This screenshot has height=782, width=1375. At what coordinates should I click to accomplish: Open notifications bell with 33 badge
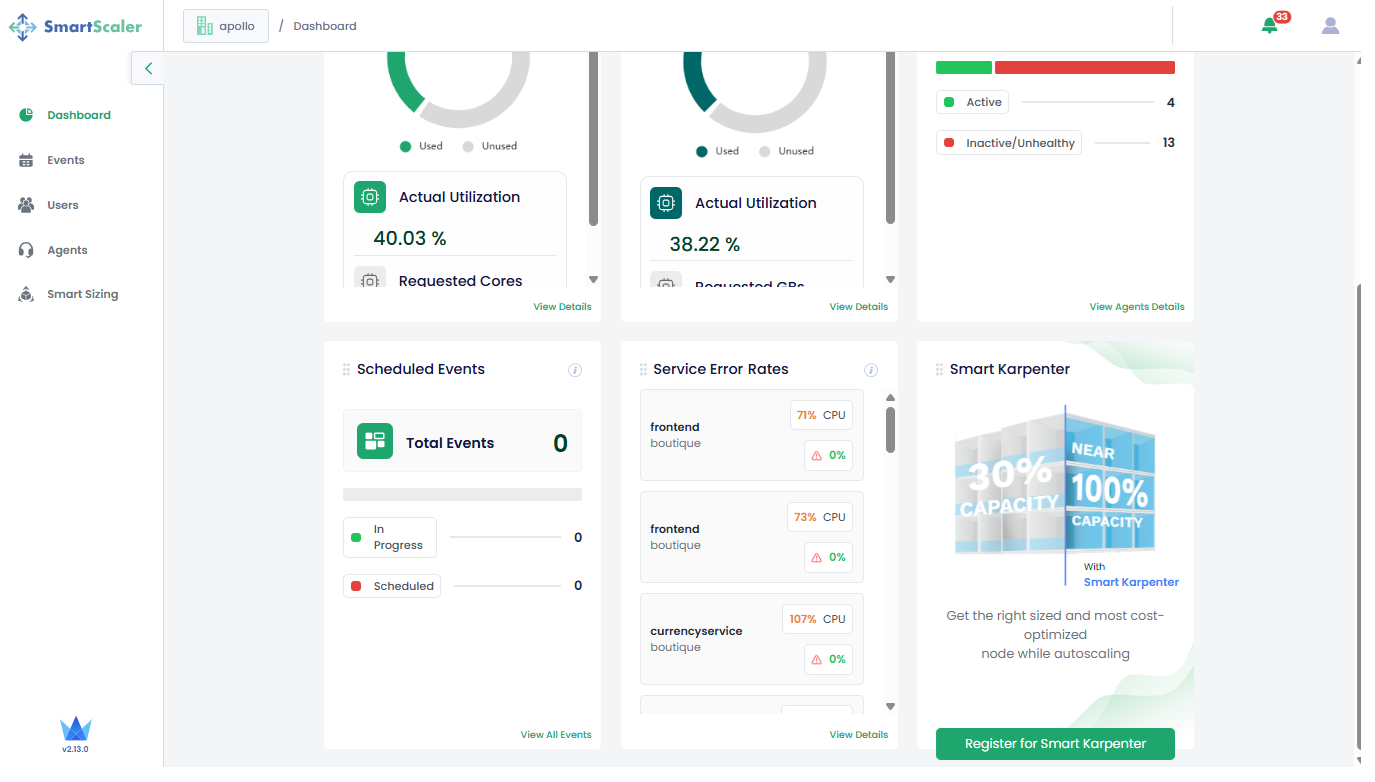[1270, 26]
